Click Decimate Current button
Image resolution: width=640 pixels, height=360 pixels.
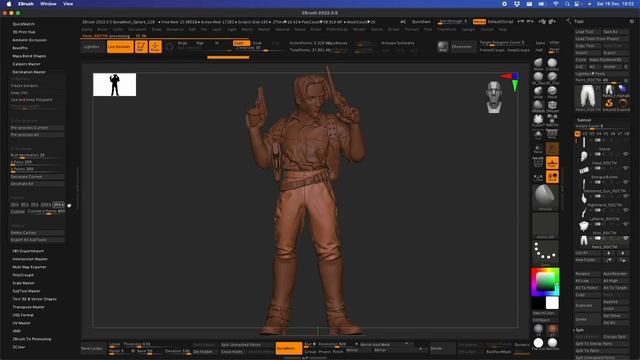point(36,177)
